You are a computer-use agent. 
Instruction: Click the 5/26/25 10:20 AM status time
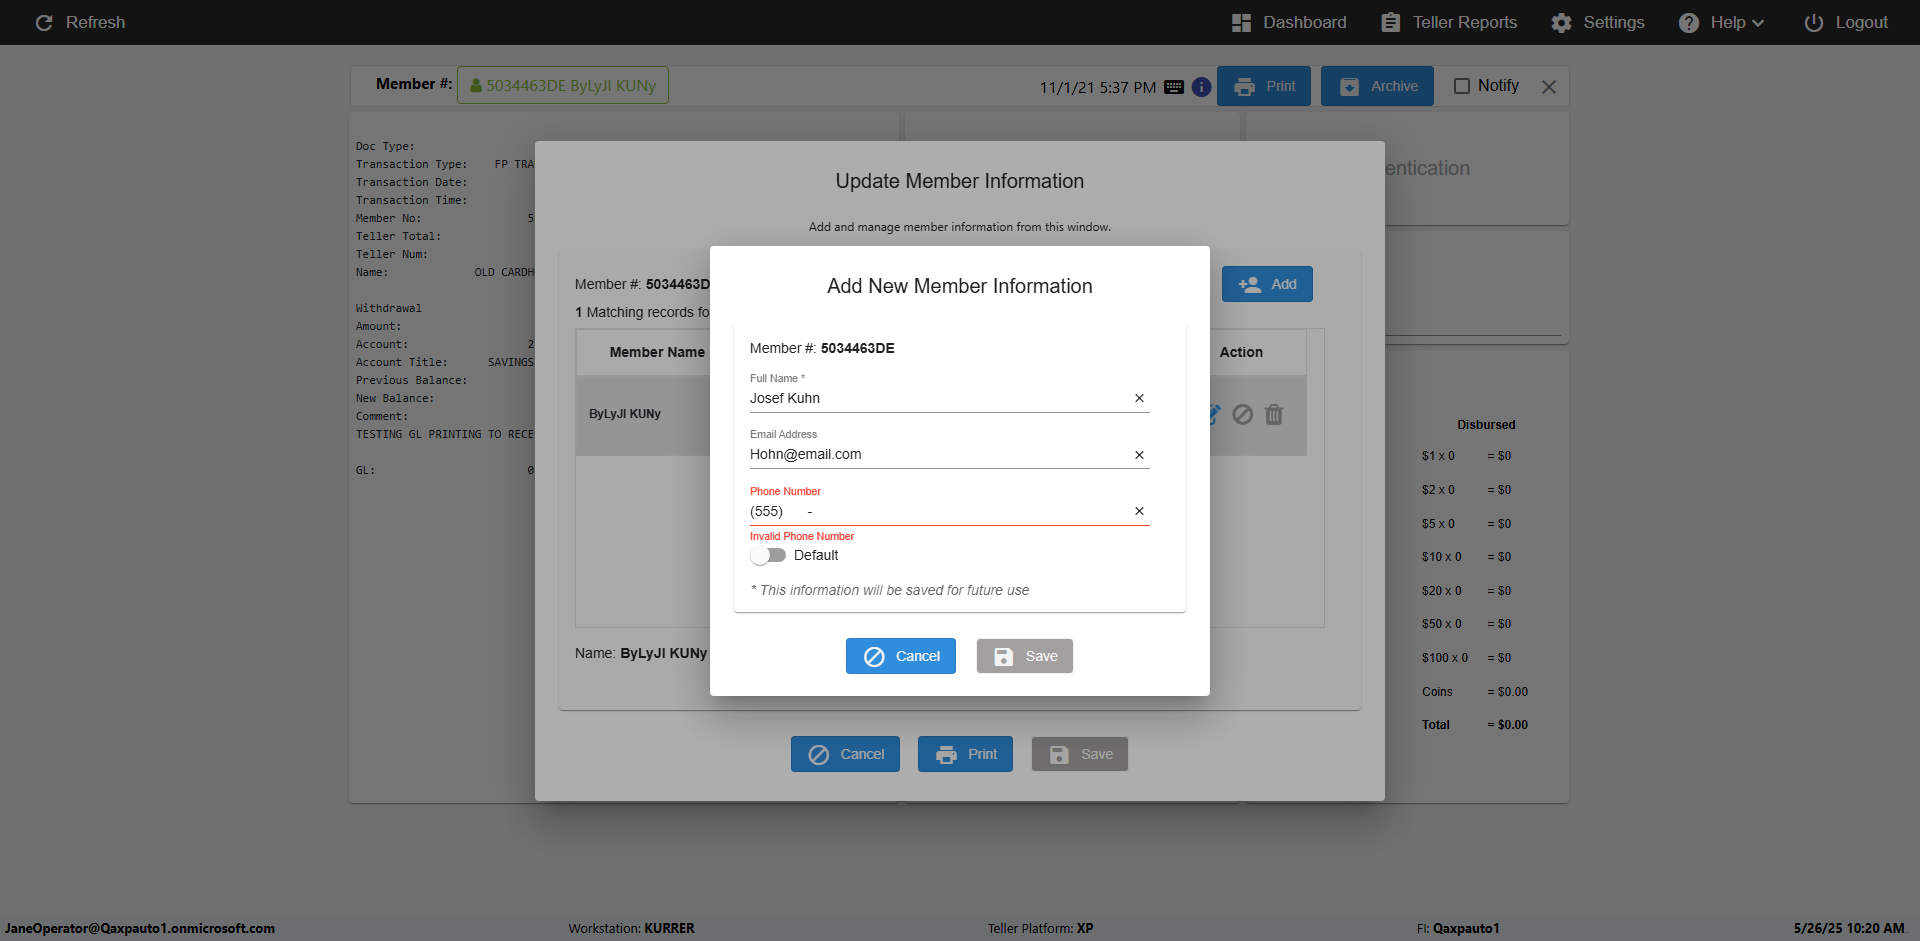point(1849,928)
